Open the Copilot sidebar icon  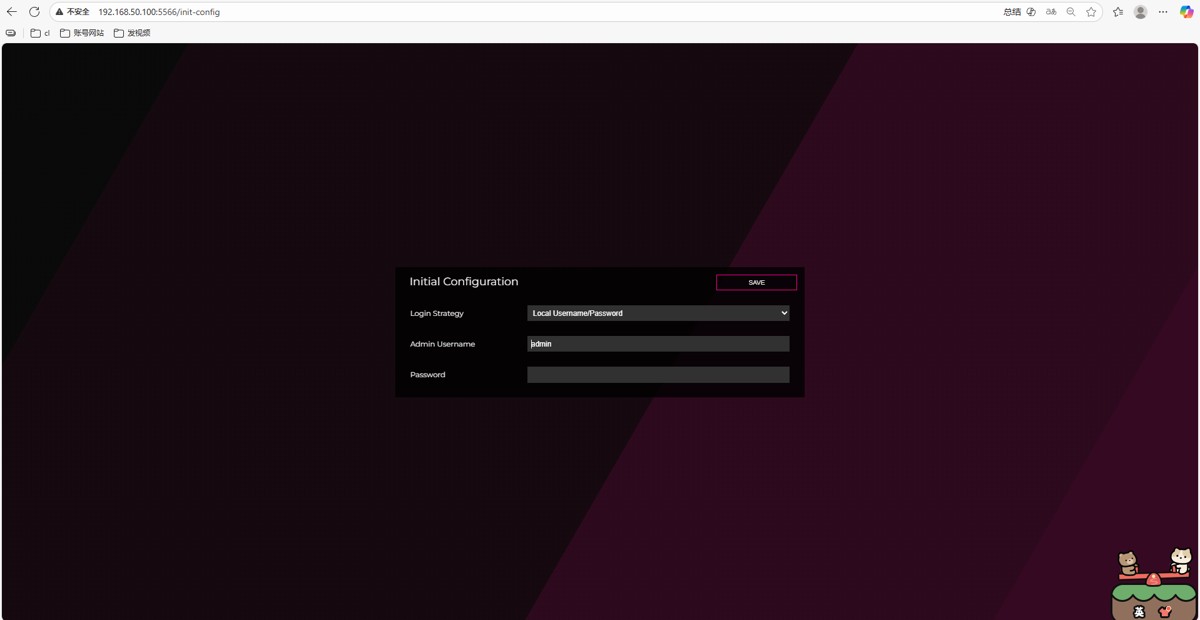[1186, 12]
